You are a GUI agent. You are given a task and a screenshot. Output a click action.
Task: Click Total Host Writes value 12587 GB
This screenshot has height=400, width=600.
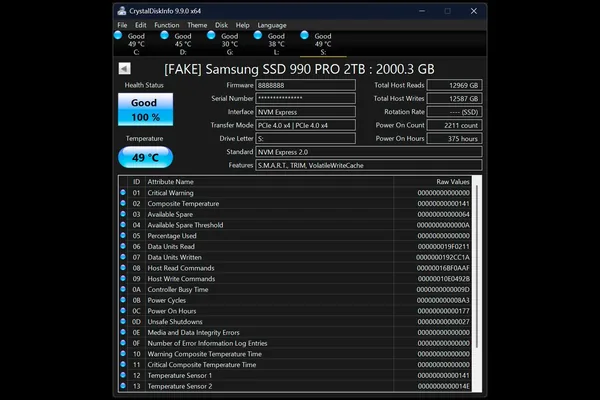pos(455,98)
